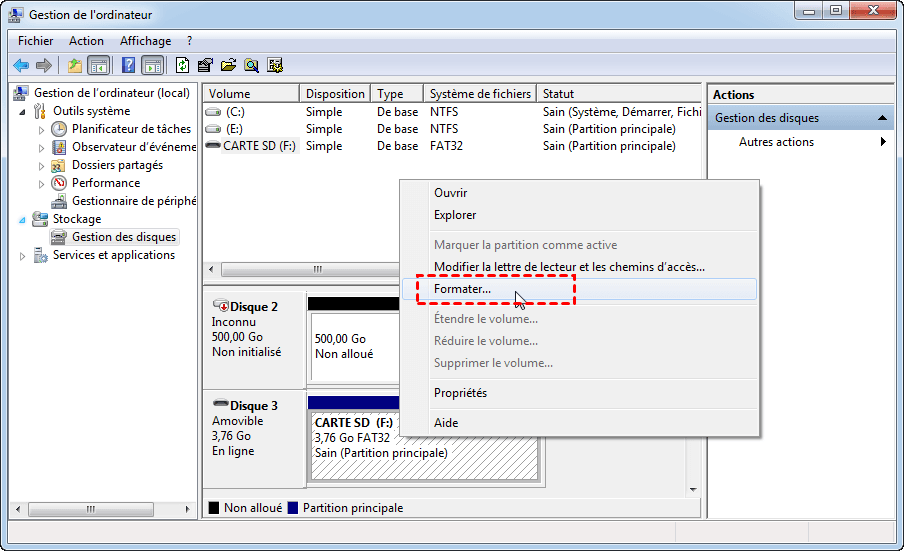Select Propriétés in context menu

point(579,393)
